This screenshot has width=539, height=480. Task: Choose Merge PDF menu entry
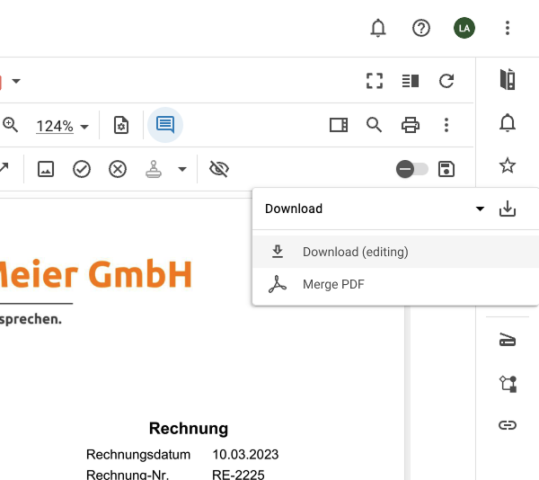pos(396,284)
